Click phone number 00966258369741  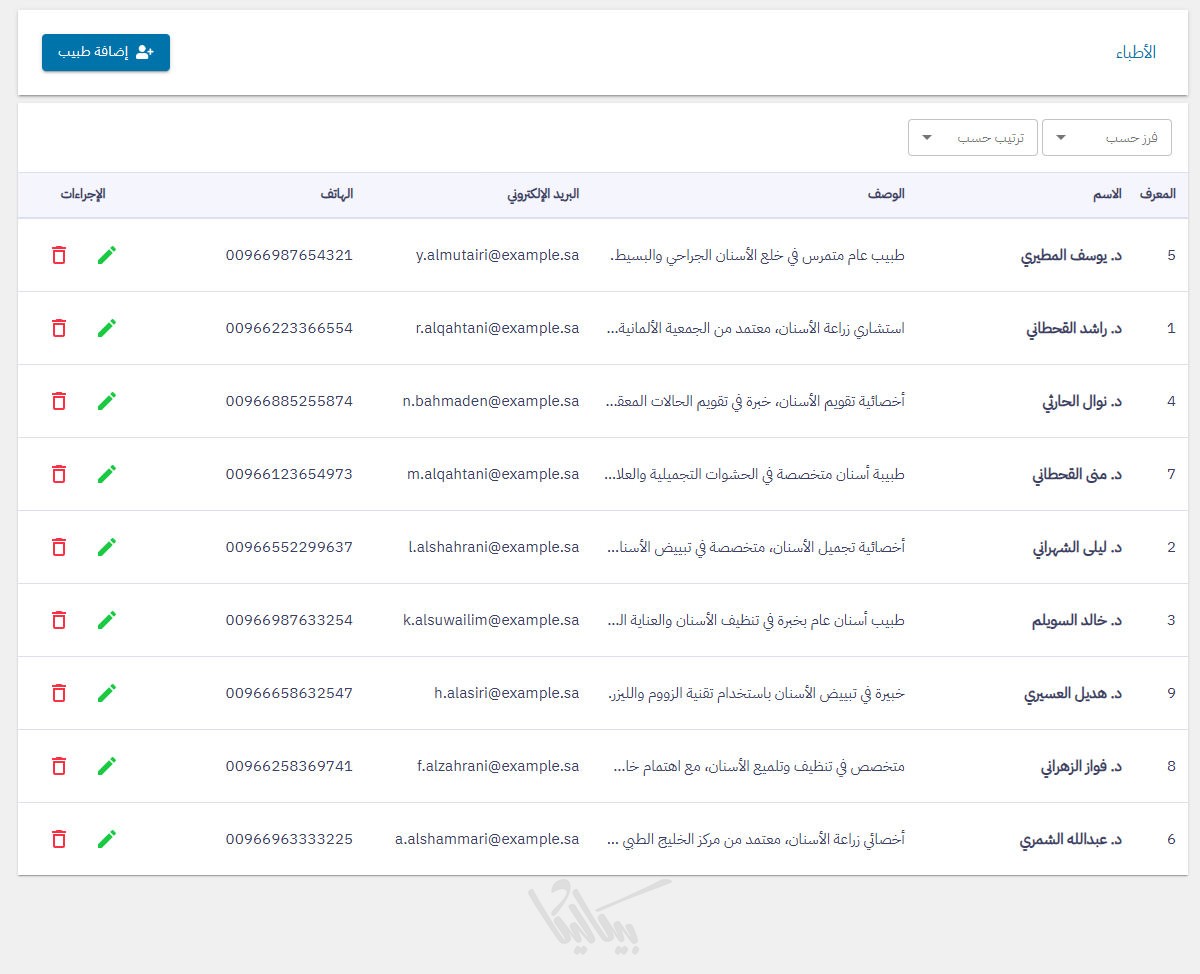pyautogui.click(x=289, y=766)
